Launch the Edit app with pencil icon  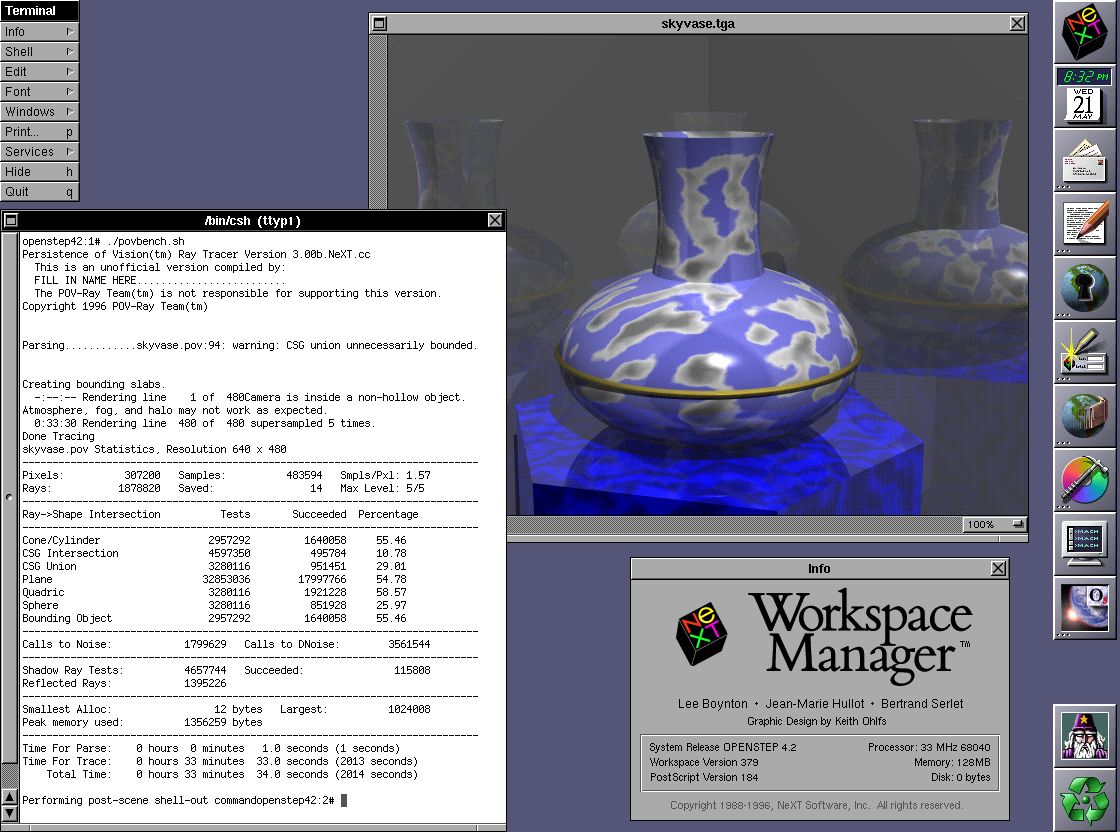coord(1085,224)
